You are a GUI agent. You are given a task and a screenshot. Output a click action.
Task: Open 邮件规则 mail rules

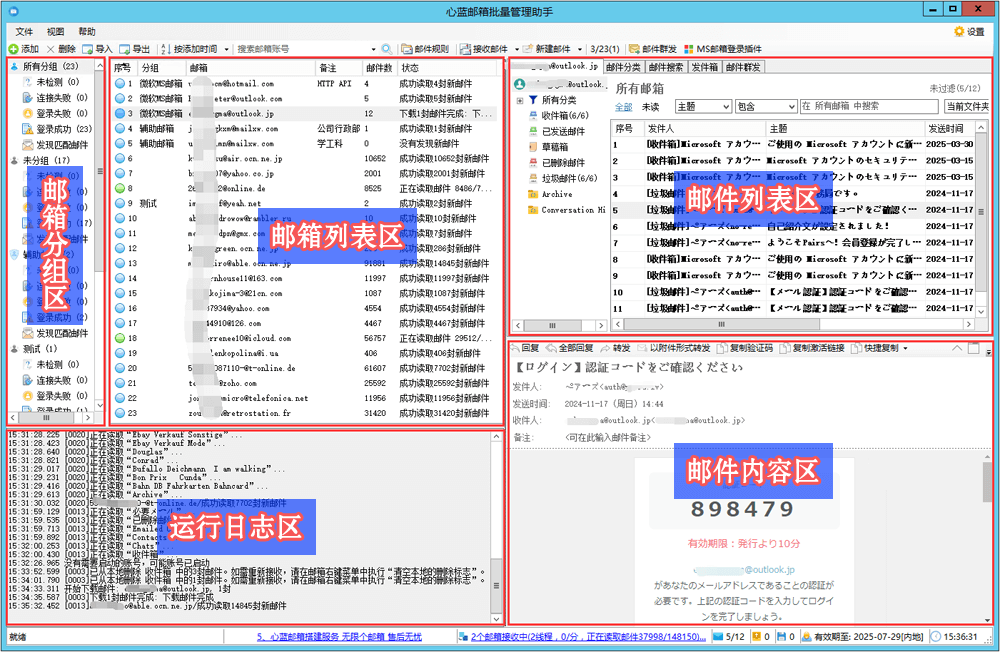pos(425,49)
